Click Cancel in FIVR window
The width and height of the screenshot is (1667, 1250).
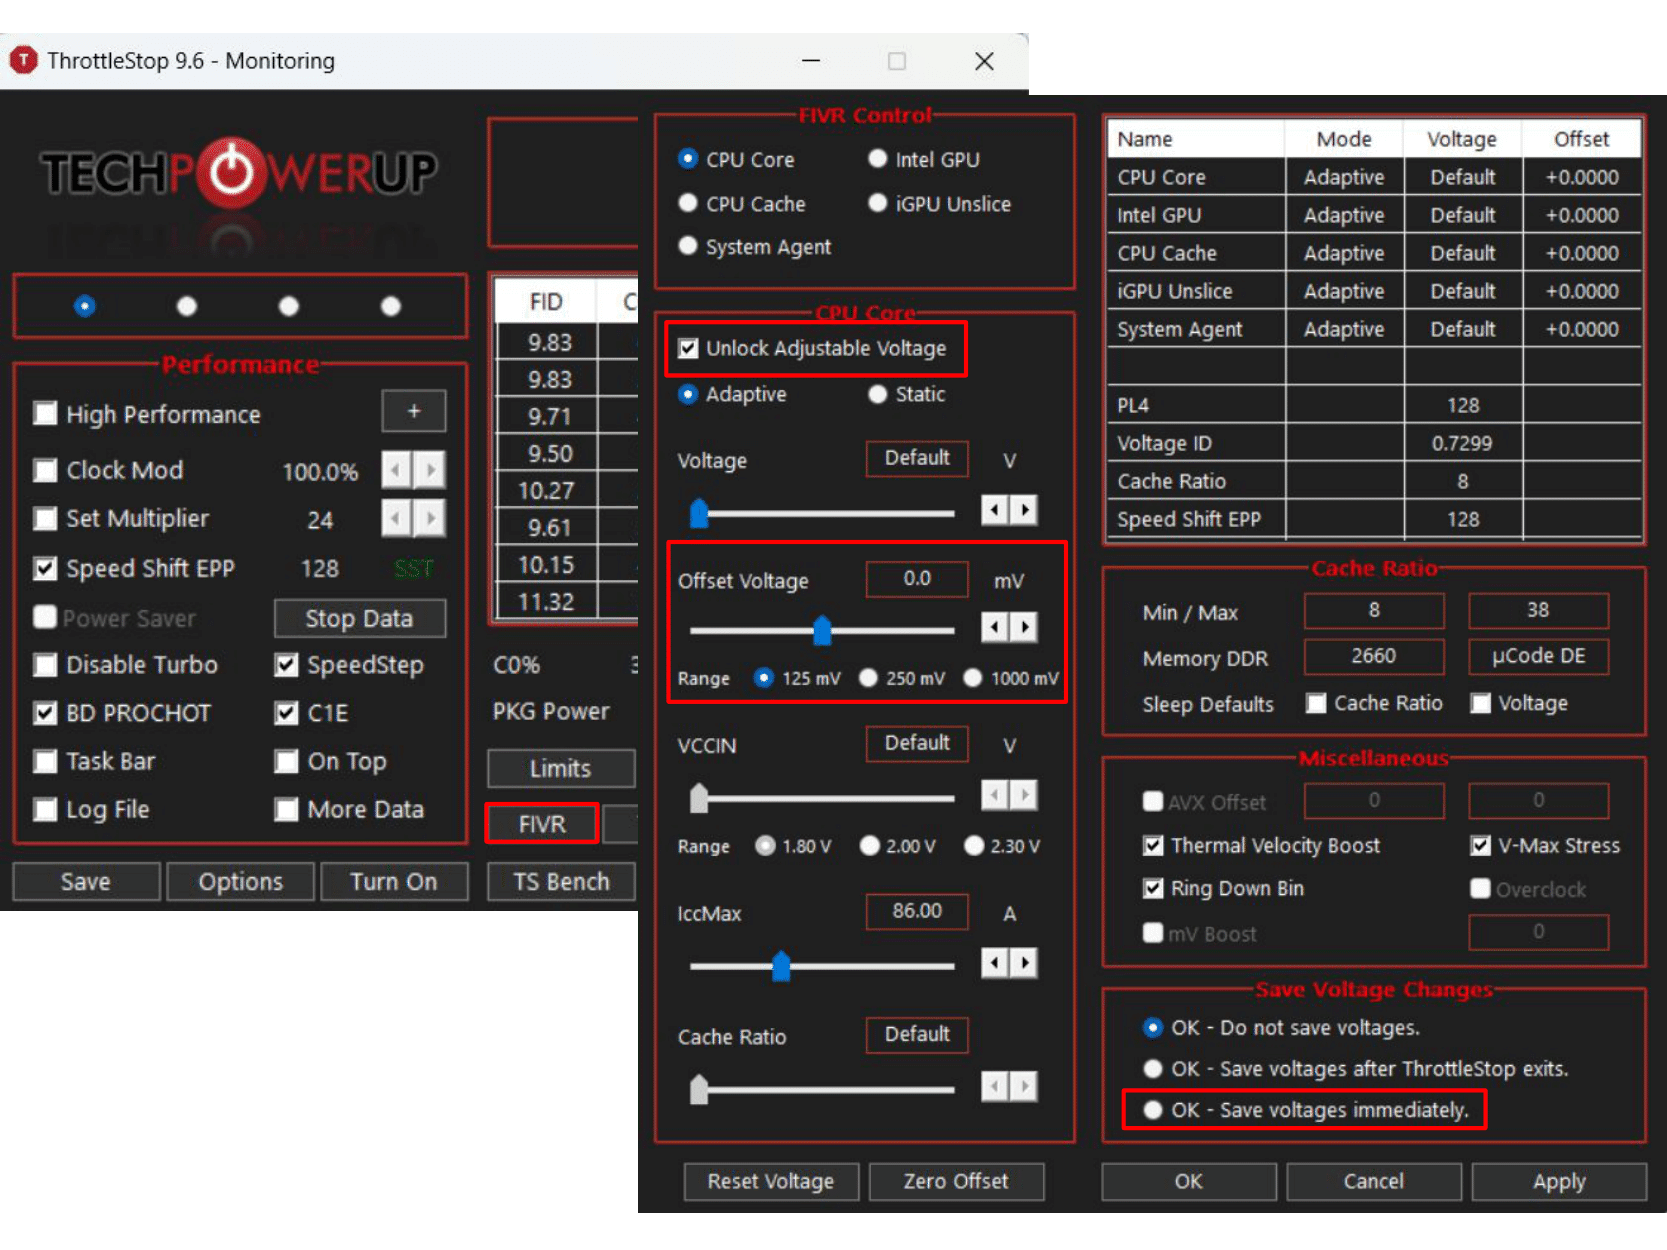pos(1374,1181)
